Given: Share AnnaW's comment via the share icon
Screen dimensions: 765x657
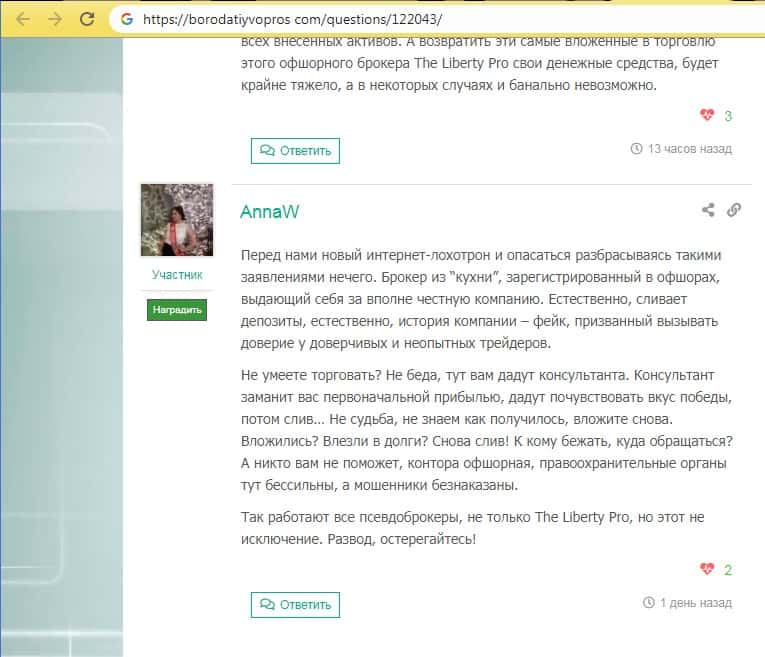Looking at the screenshot, I should pyautogui.click(x=708, y=210).
